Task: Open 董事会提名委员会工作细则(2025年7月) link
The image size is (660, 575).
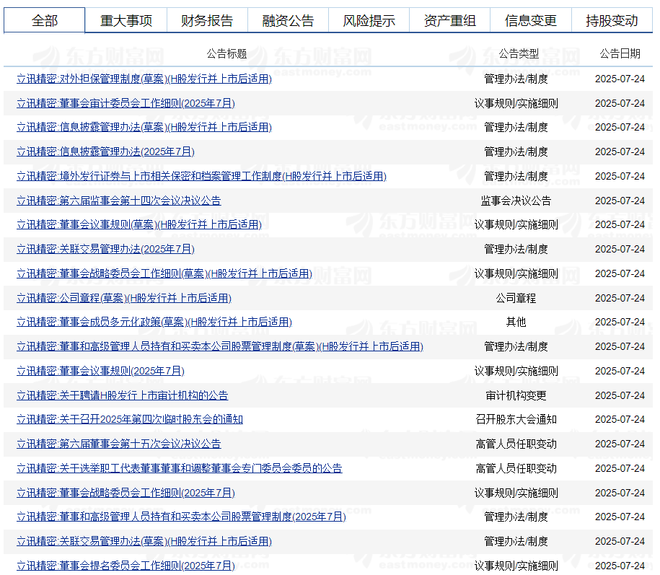Action: coord(125,565)
